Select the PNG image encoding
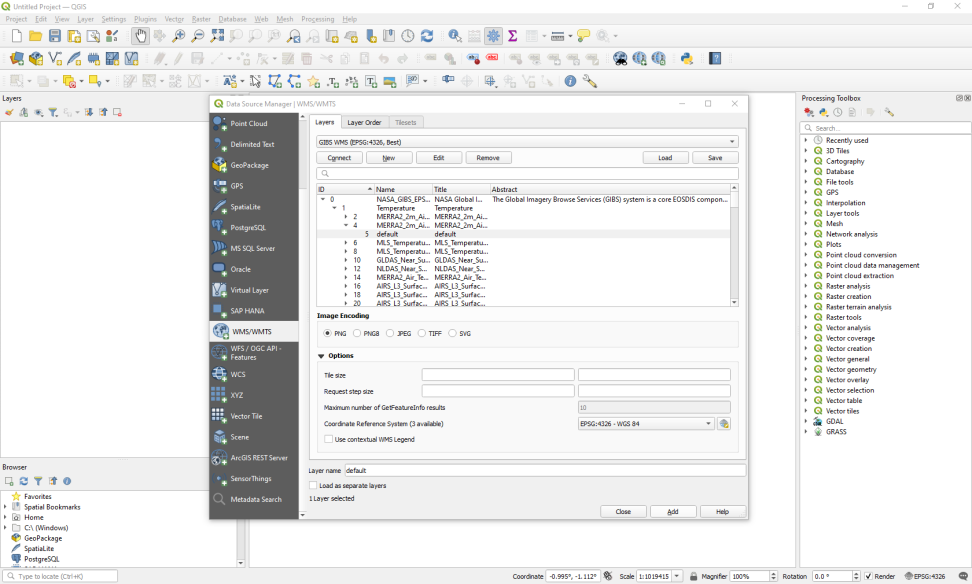Viewport: 972px width, 584px height. [x=327, y=334]
